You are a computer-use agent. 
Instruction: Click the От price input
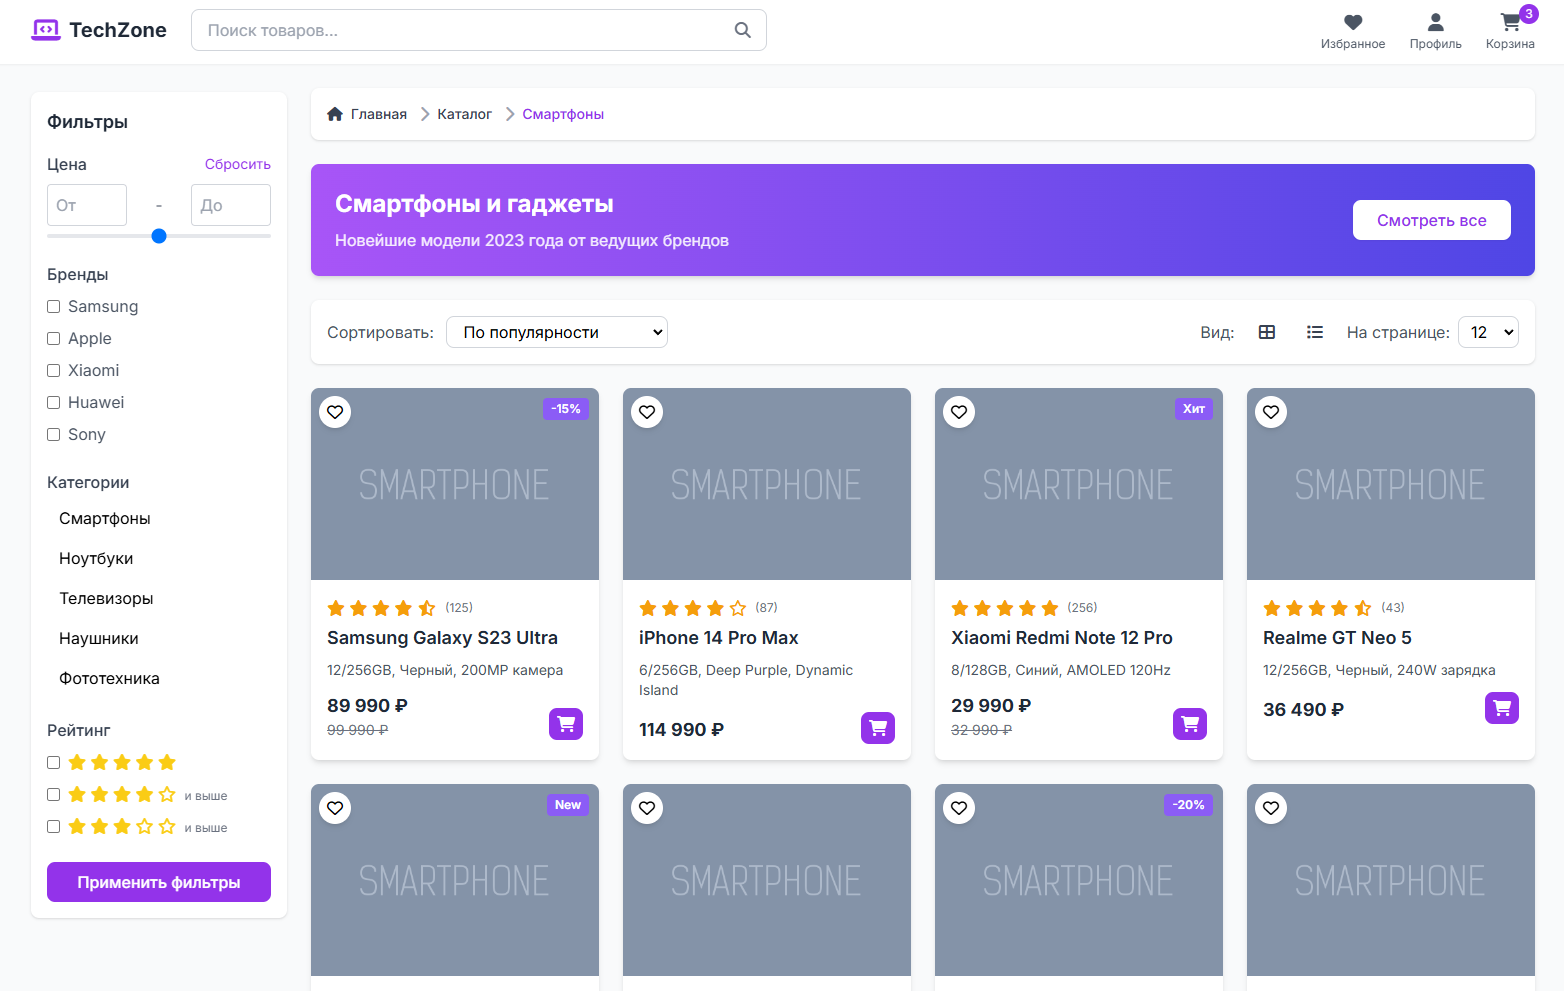point(87,205)
